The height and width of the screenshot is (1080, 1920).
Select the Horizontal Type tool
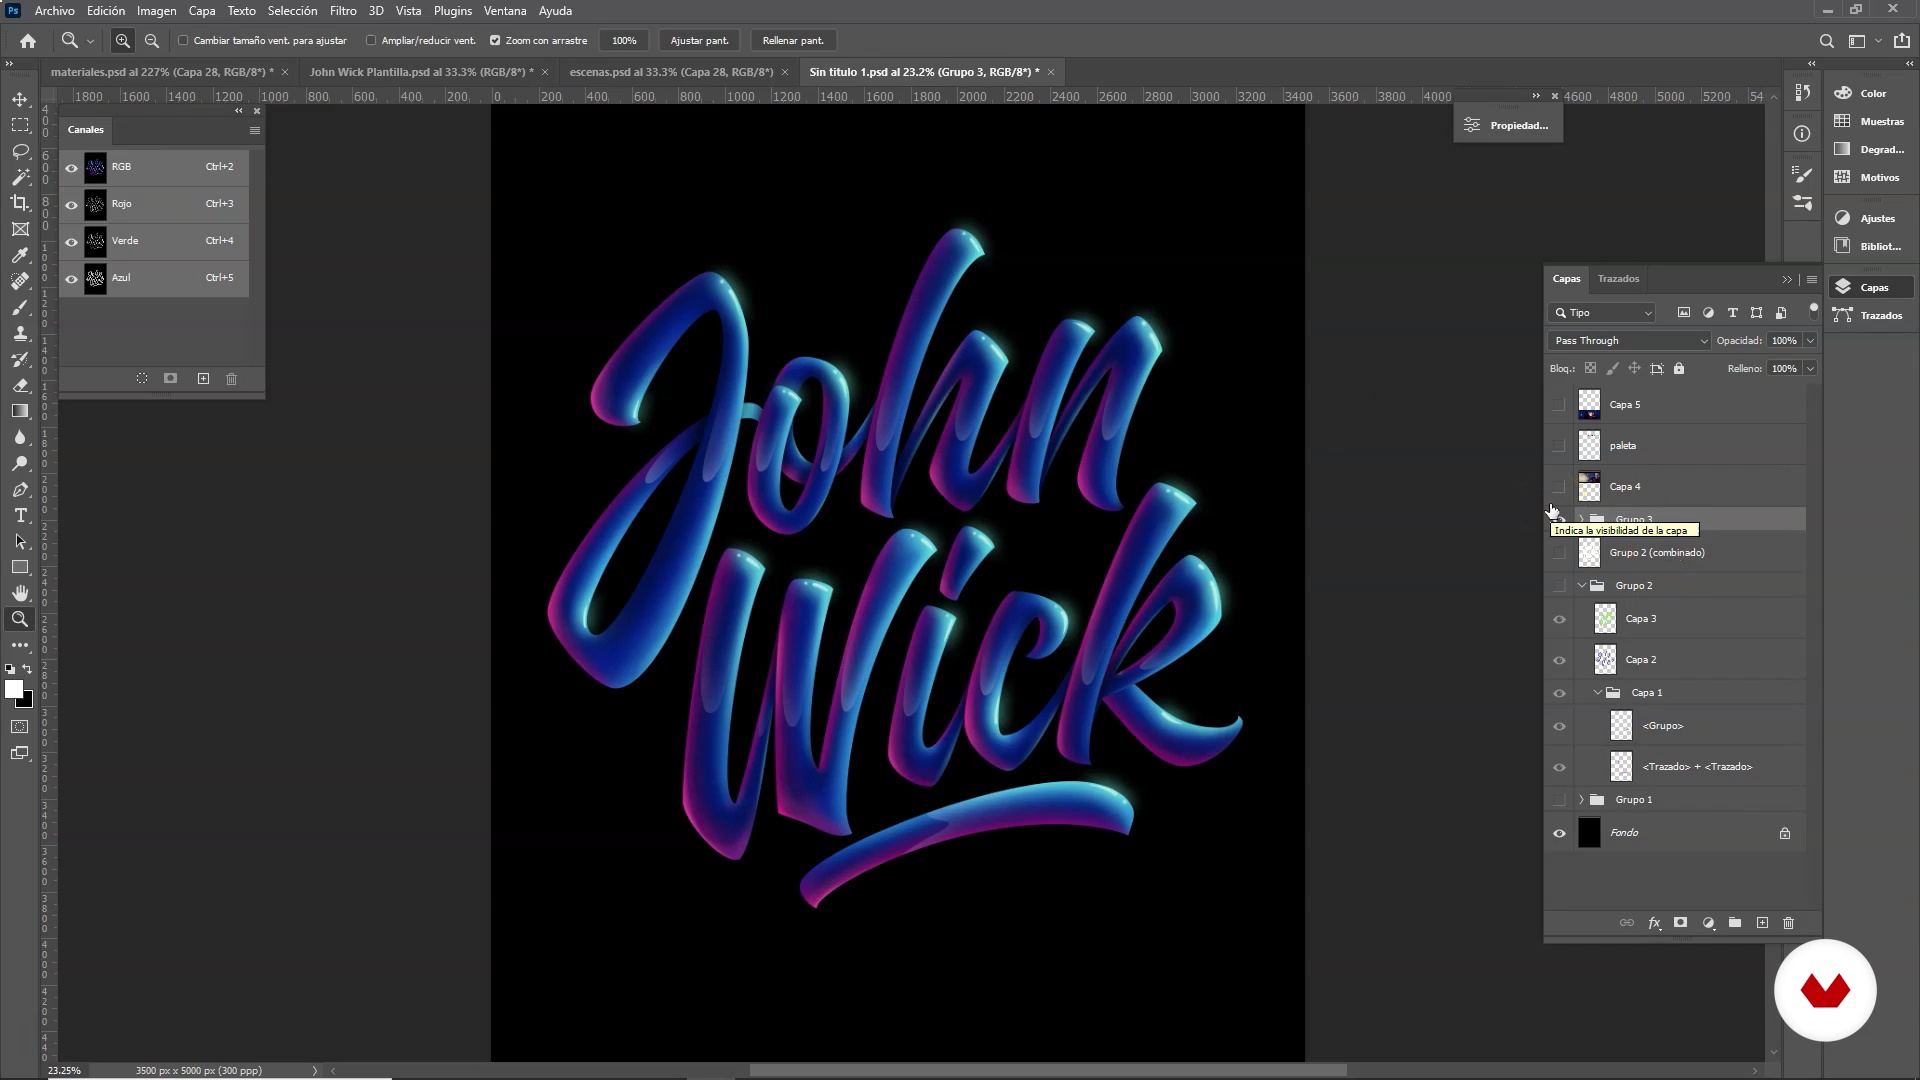tap(20, 515)
